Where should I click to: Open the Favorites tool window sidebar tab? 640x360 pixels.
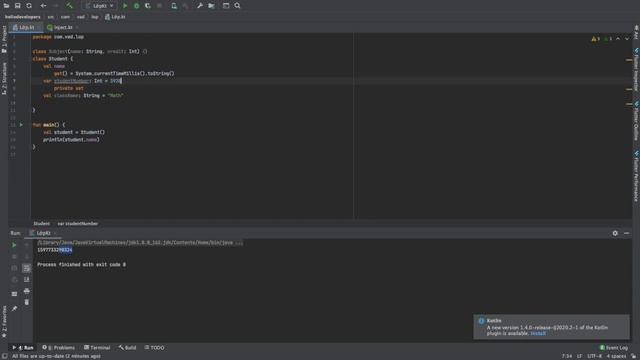click(x=4, y=322)
